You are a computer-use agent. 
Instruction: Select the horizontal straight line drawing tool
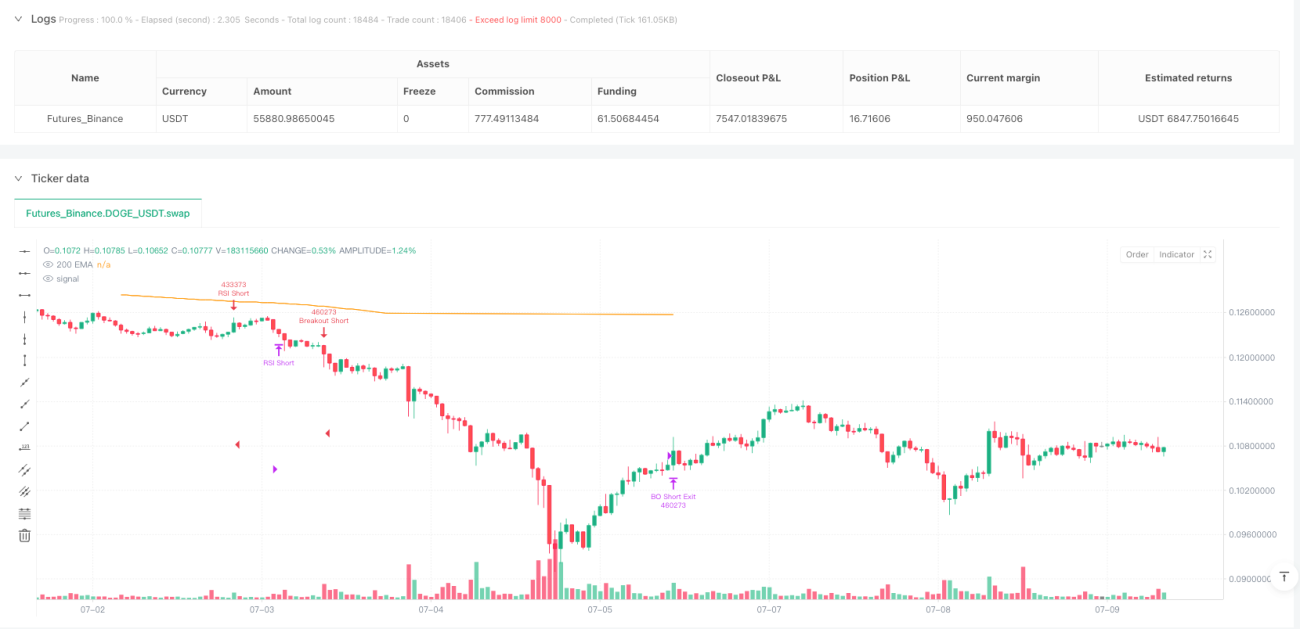[25, 251]
